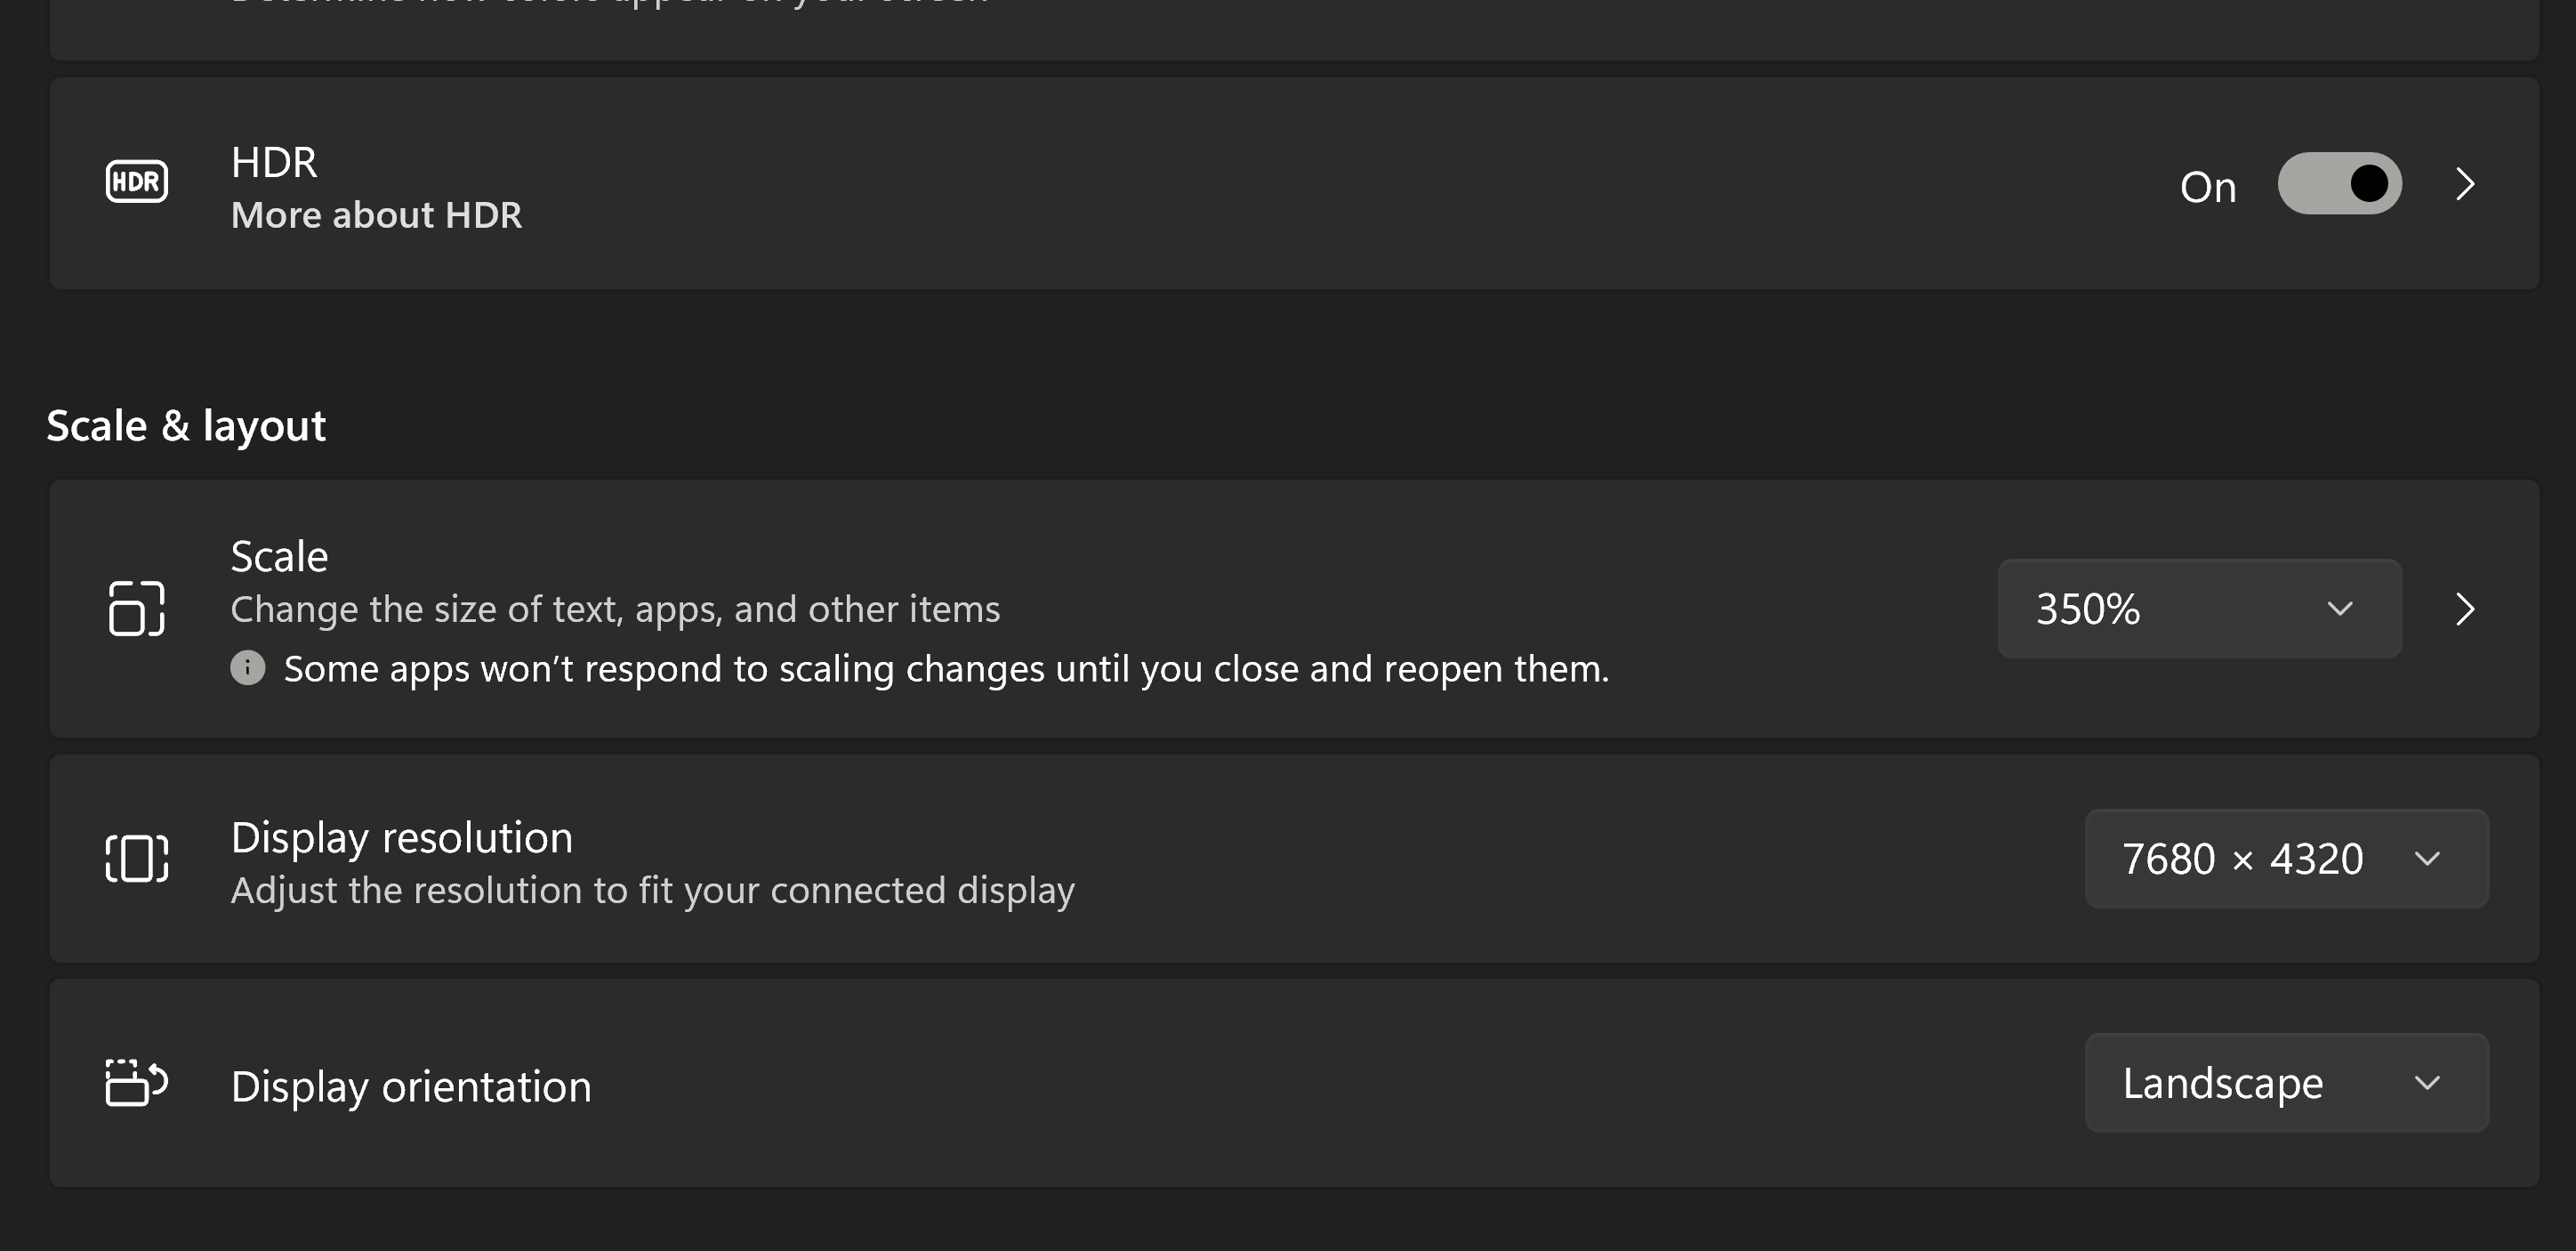Turn off the HDR toggle switch
The height and width of the screenshot is (1251, 2576).
[x=2339, y=184]
